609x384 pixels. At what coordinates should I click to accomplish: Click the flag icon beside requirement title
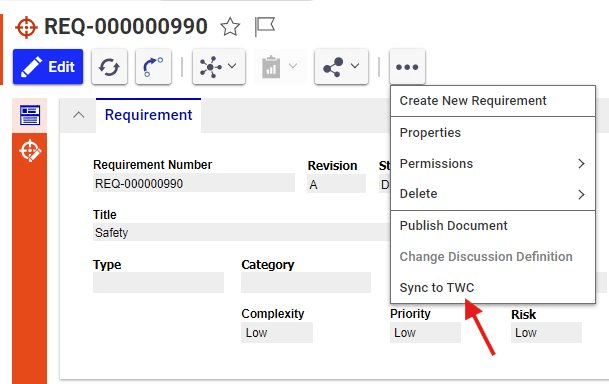pyautogui.click(x=264, y=27)
